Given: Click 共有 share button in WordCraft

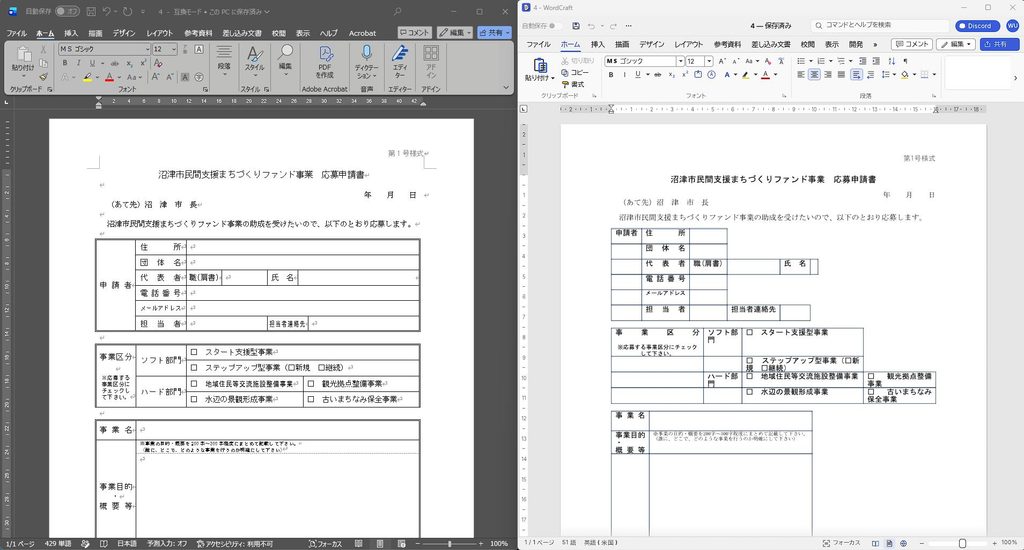Looking at the screenshot, I should click(999, 44).
